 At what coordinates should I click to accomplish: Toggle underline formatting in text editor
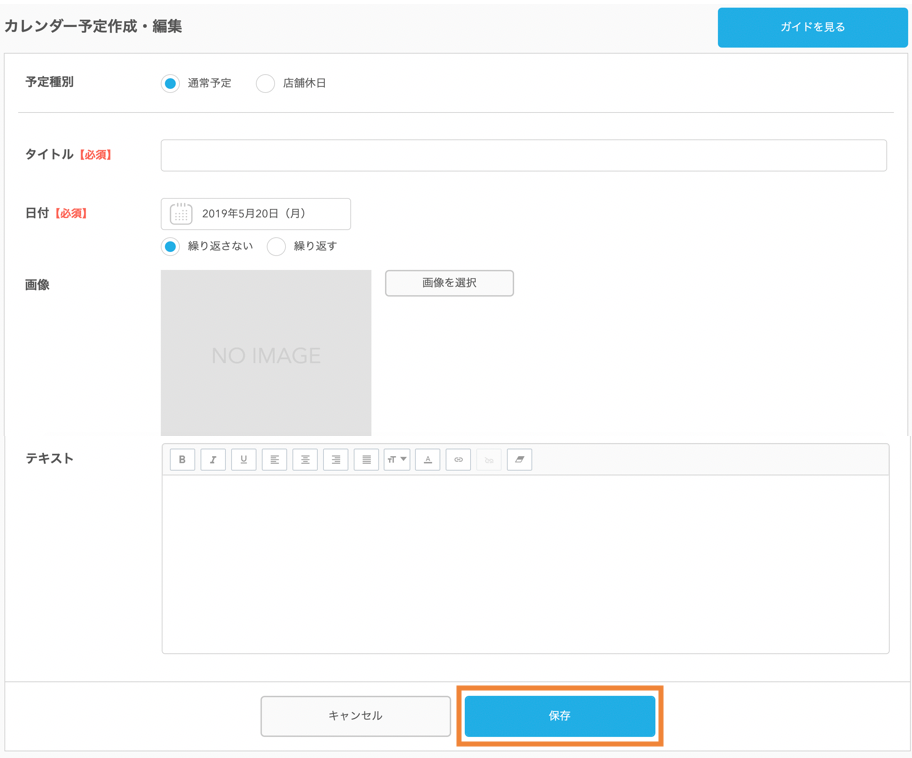point(244,460)
